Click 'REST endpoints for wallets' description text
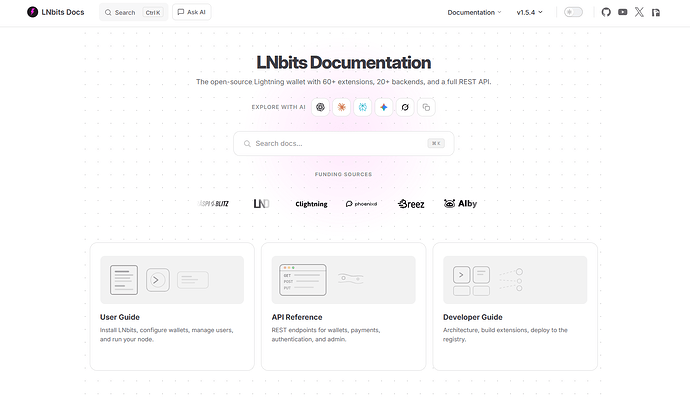 pyautogui.click(x=326, y=335)
